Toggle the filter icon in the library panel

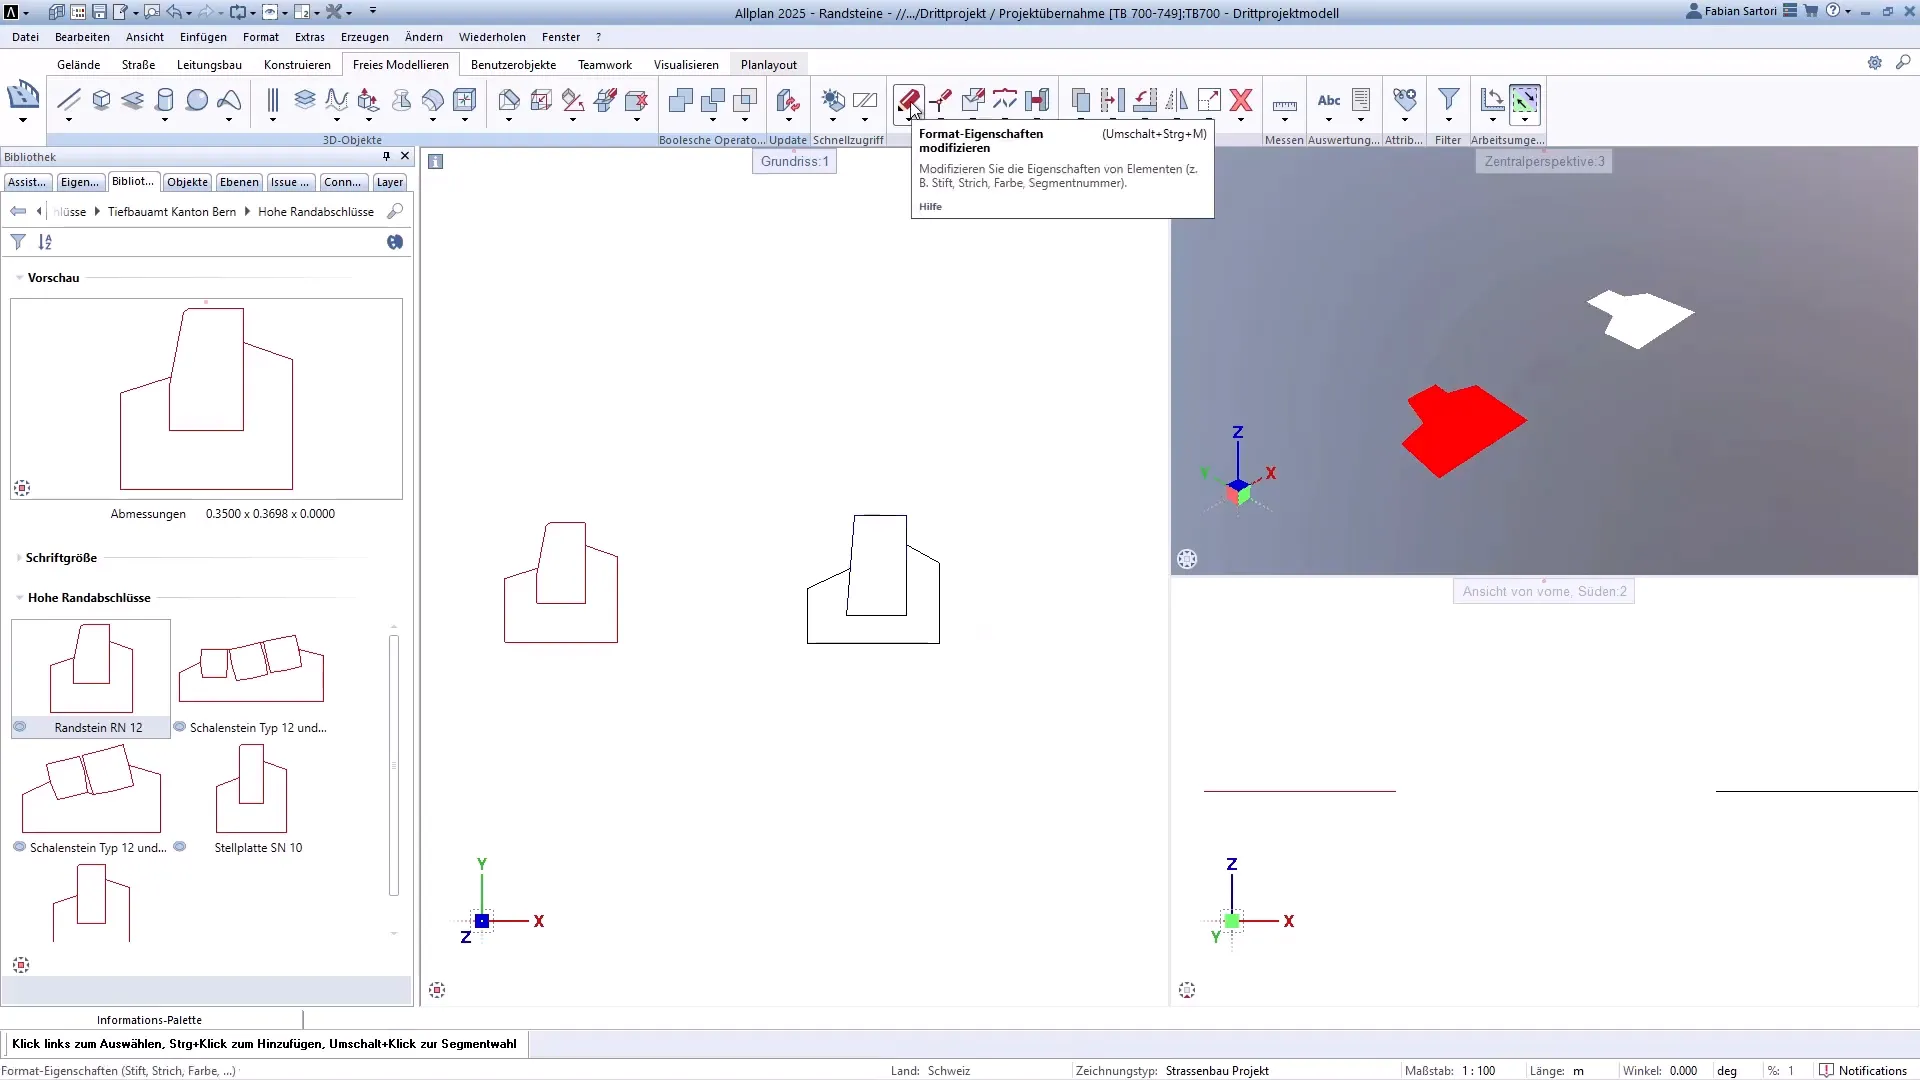(17, 242)
